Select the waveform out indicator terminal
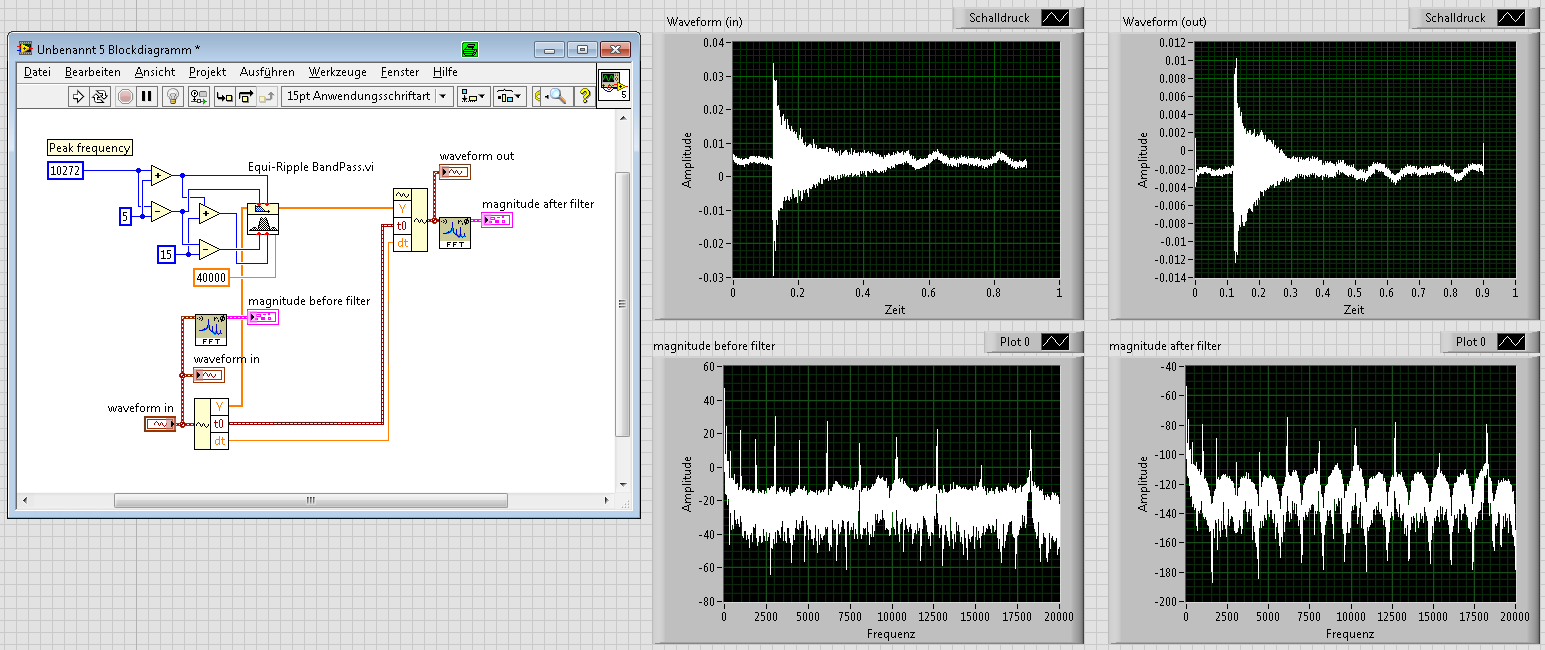 point(455,172)
